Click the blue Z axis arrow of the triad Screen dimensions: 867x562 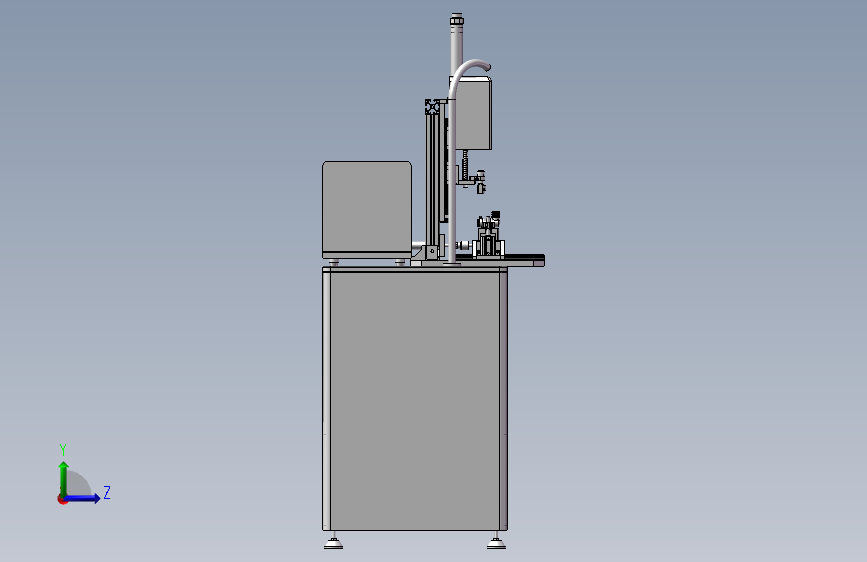coord(83,498)
